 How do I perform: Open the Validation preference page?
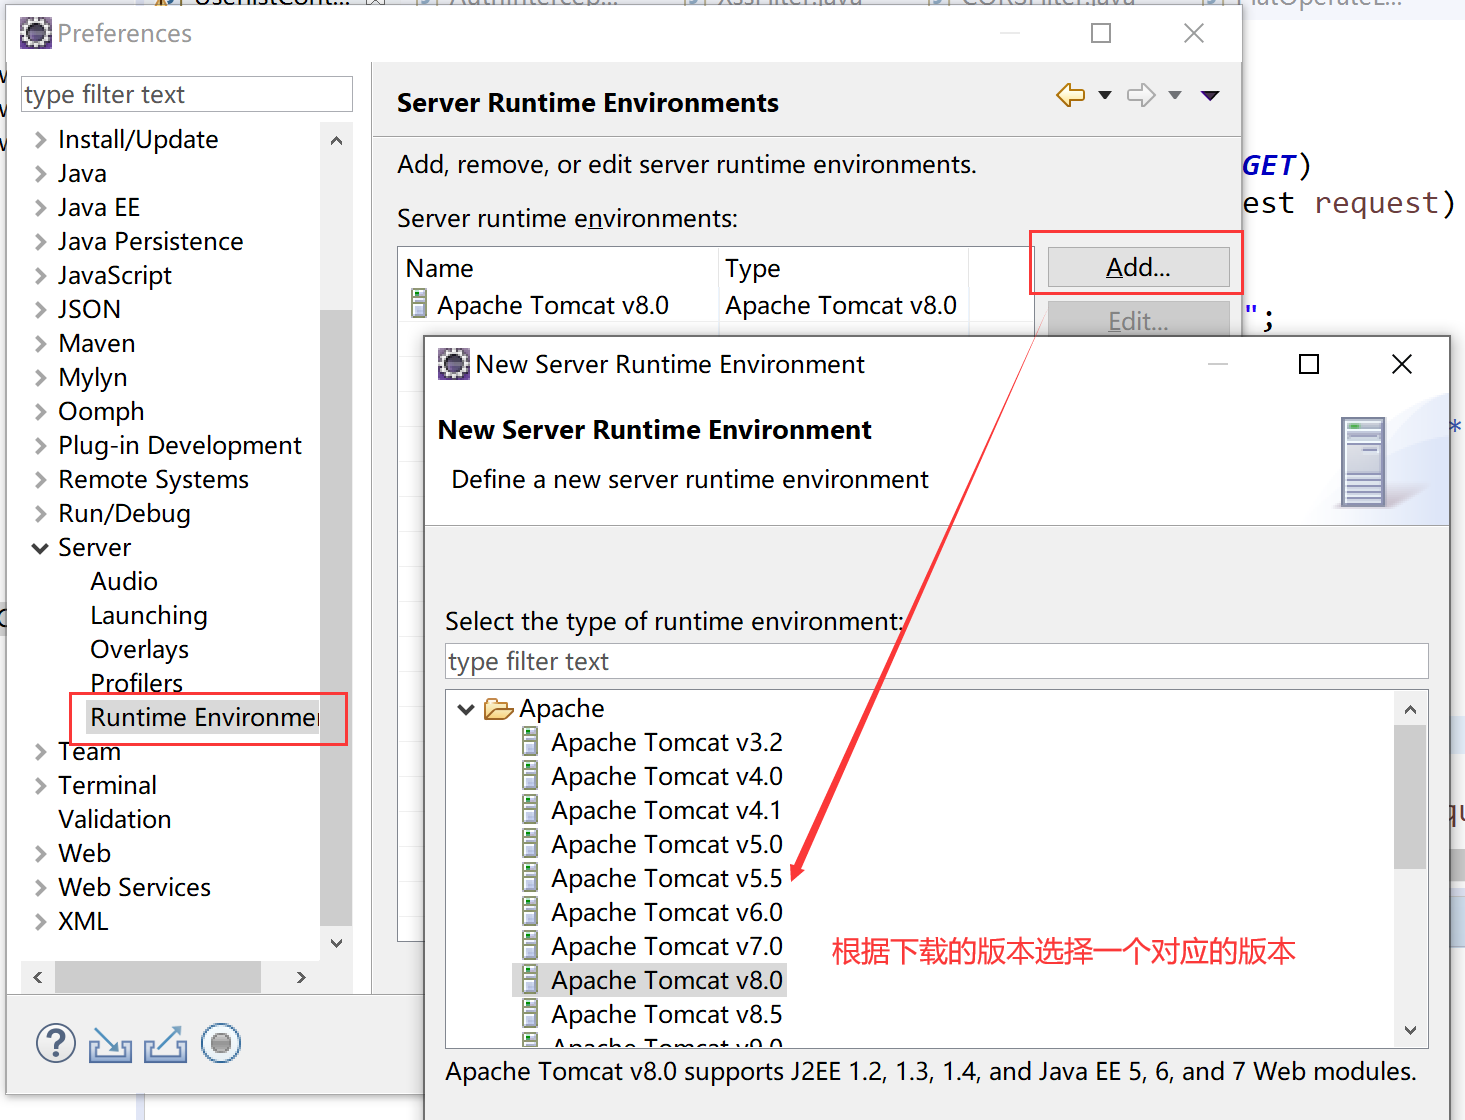(x=115, y=819)
